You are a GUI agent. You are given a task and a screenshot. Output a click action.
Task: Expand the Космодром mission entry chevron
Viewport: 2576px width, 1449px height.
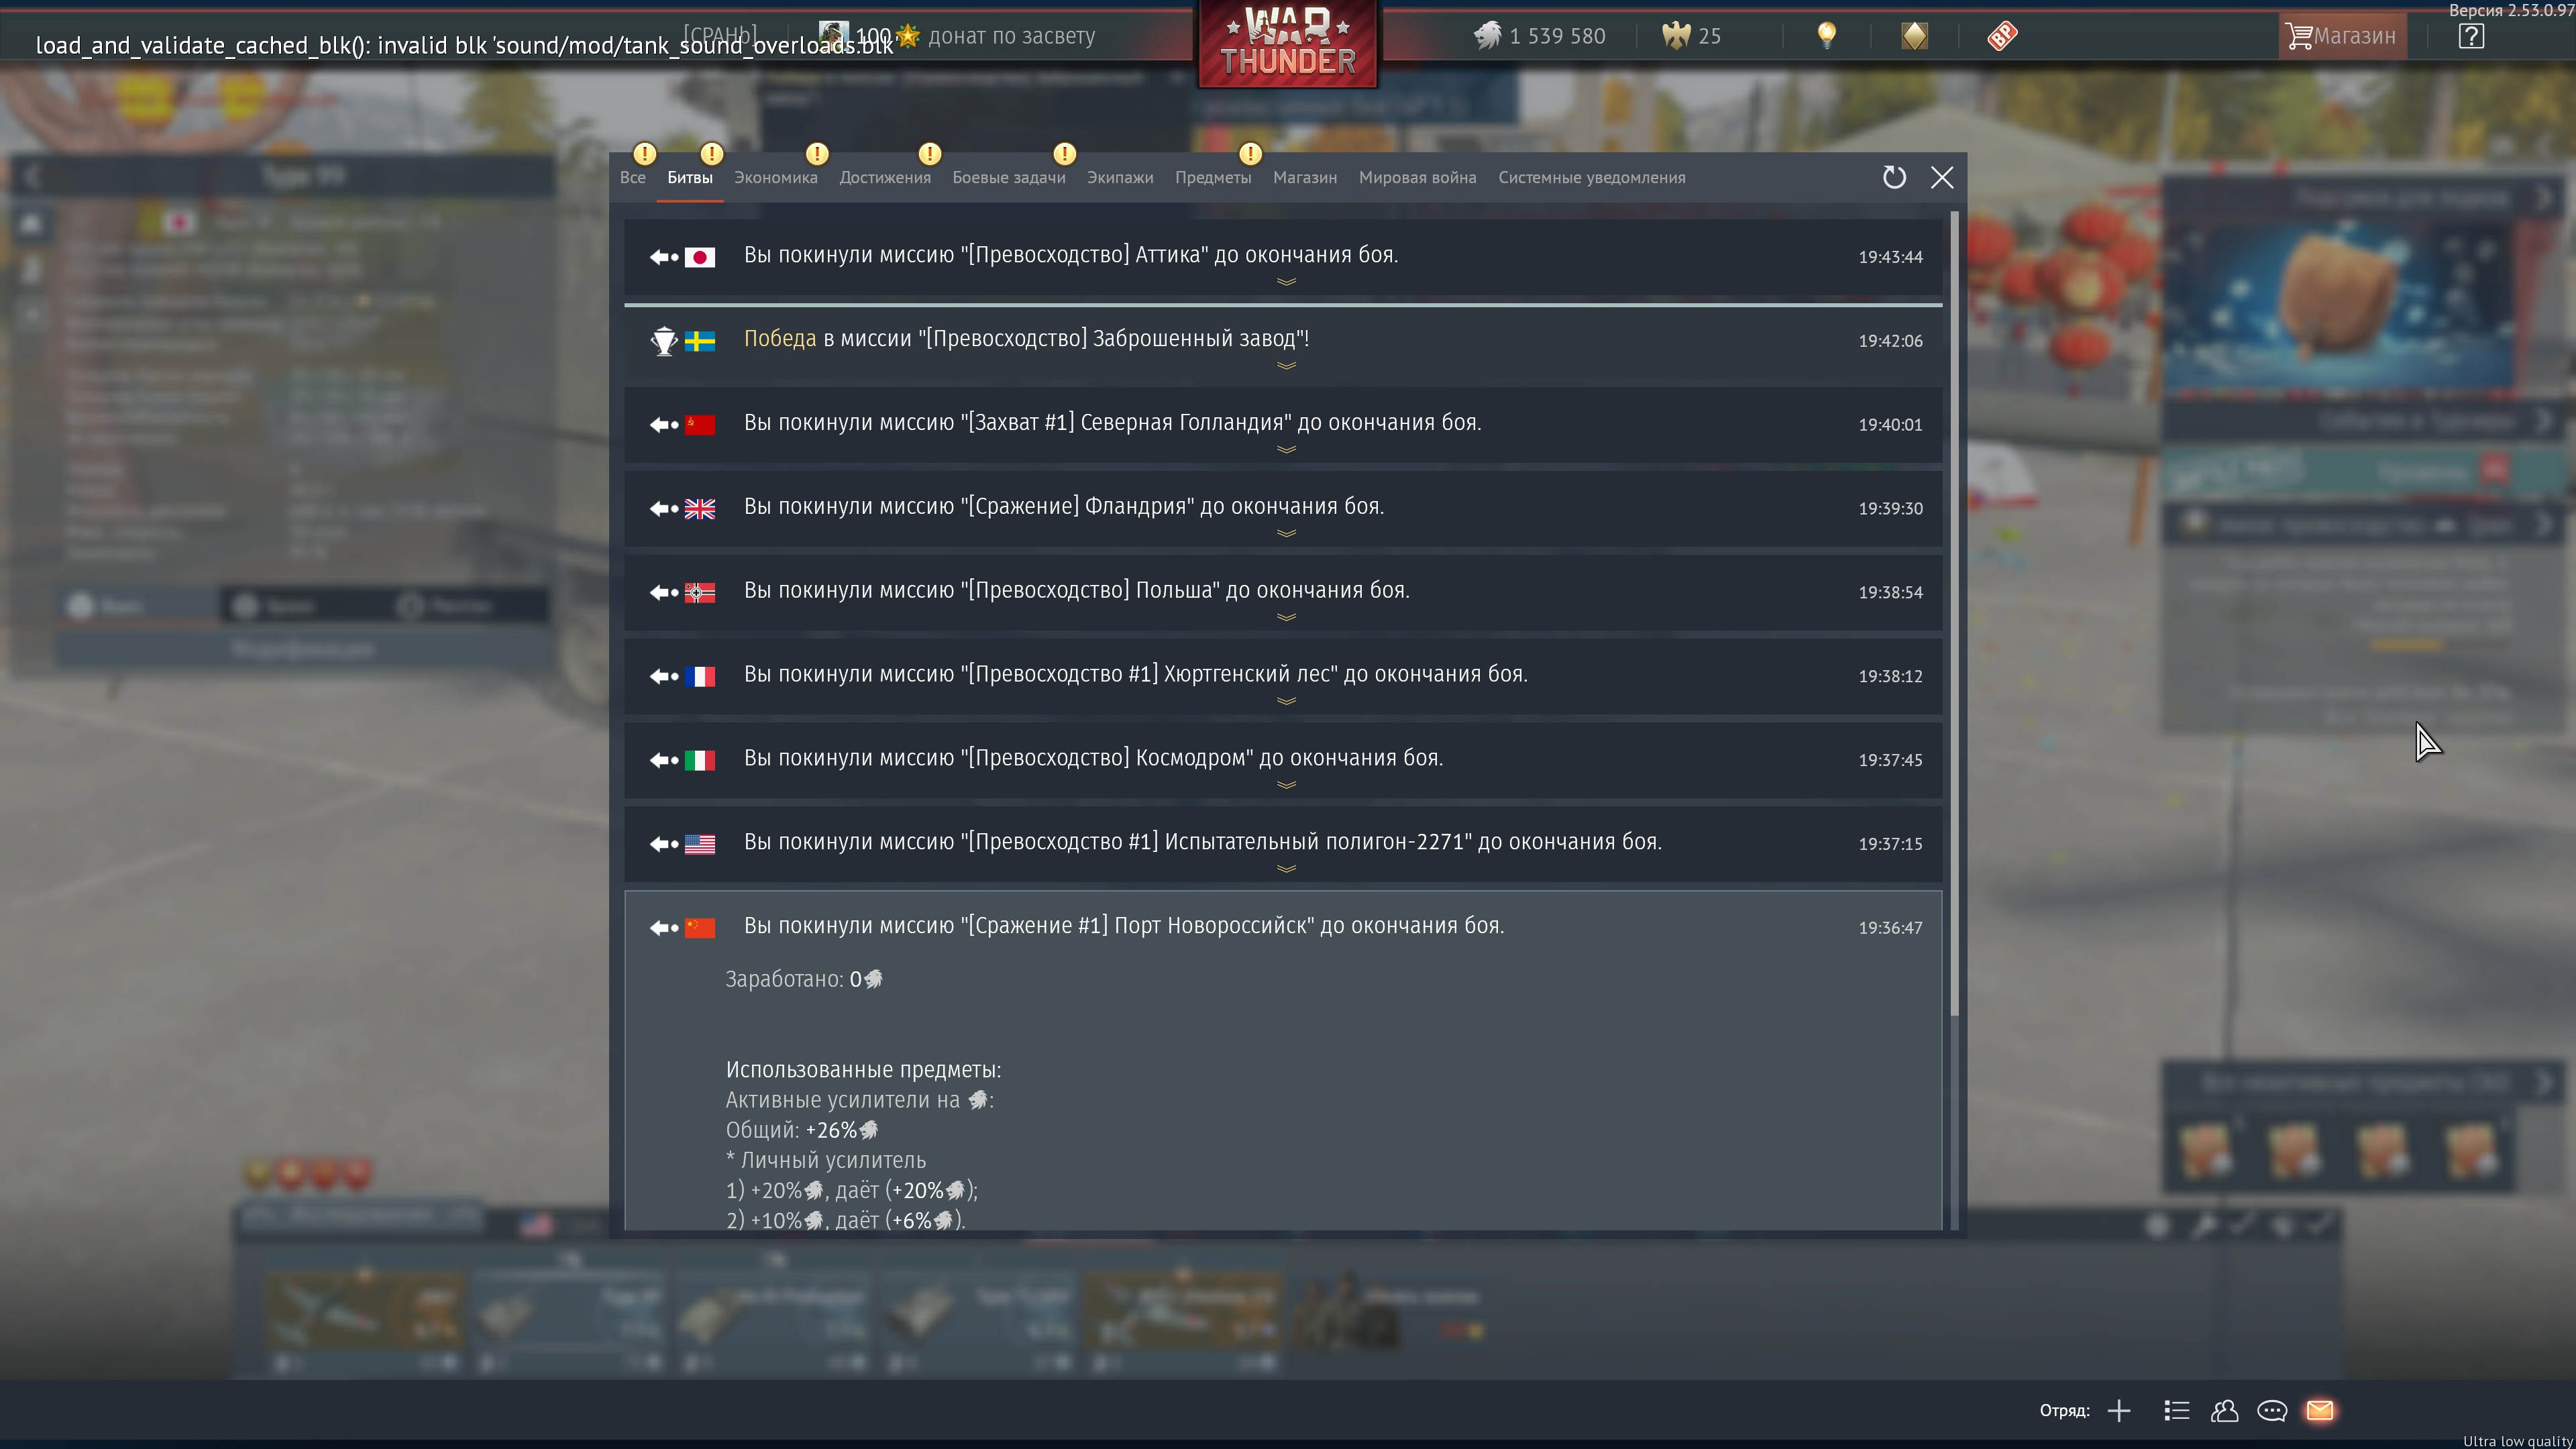pos(1286,785)
